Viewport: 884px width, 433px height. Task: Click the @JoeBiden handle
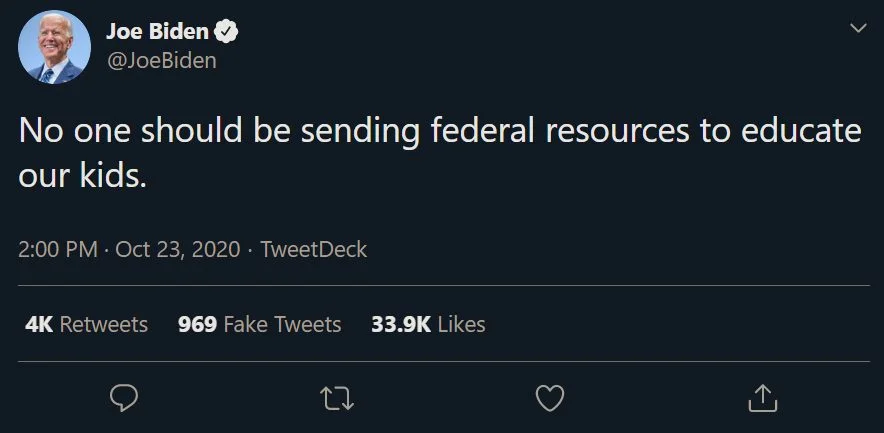tap(161, 60)
